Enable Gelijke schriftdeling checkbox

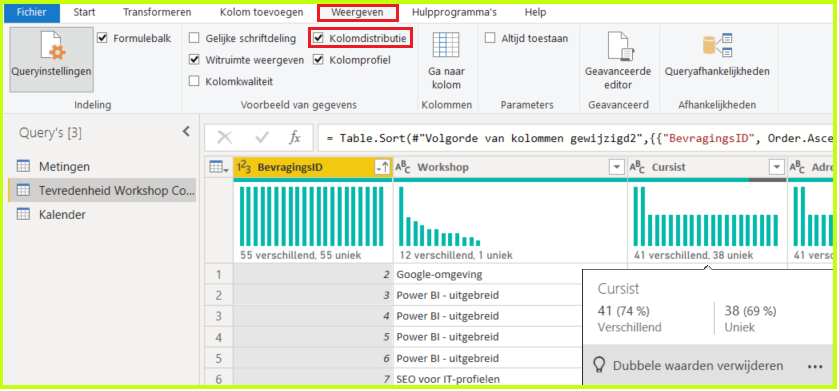point(194,39)
